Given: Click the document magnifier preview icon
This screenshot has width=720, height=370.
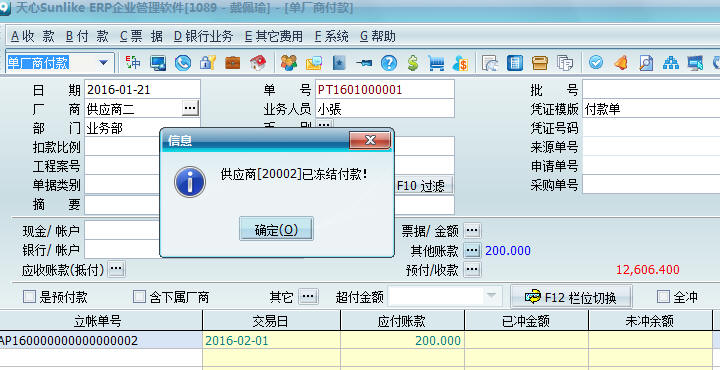Looking at the screenshot, I should 646,62.
